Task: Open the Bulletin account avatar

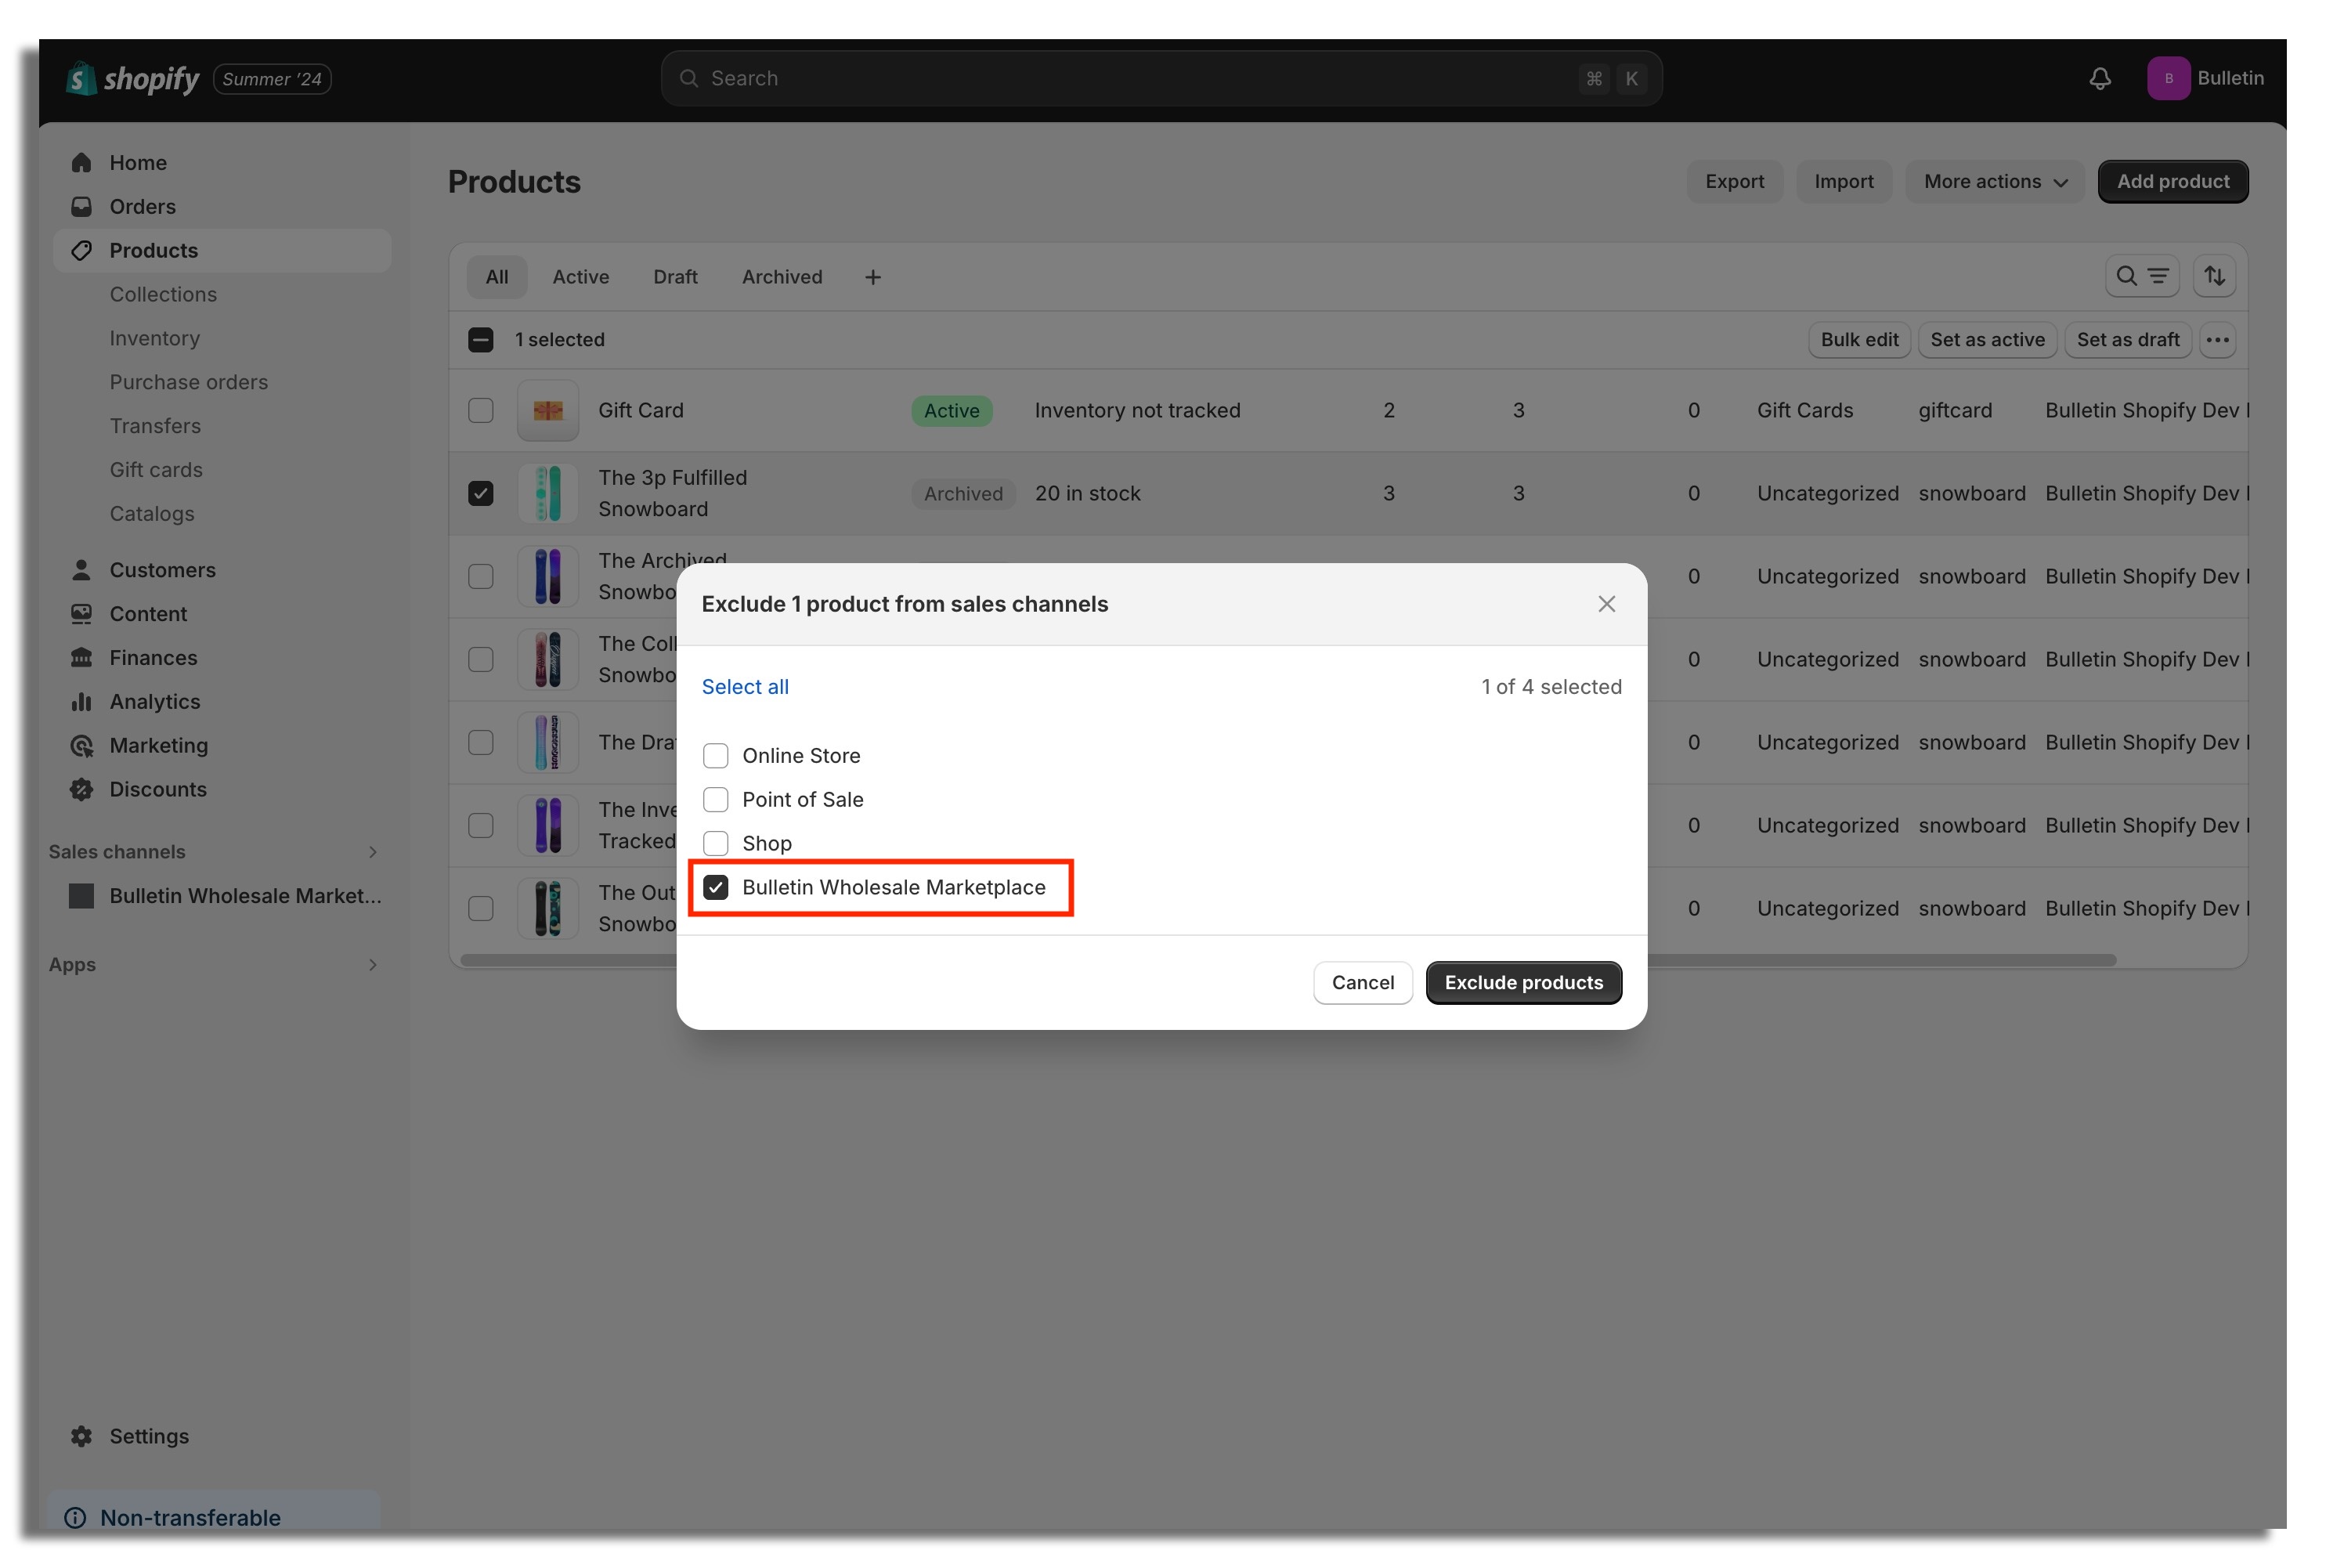Action: pos(2168,78)
